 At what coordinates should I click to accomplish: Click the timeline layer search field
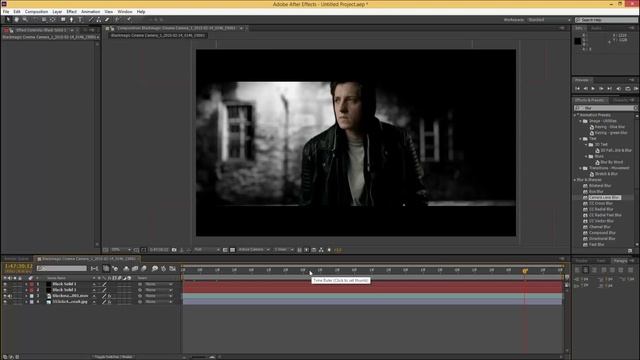point(62,268)
